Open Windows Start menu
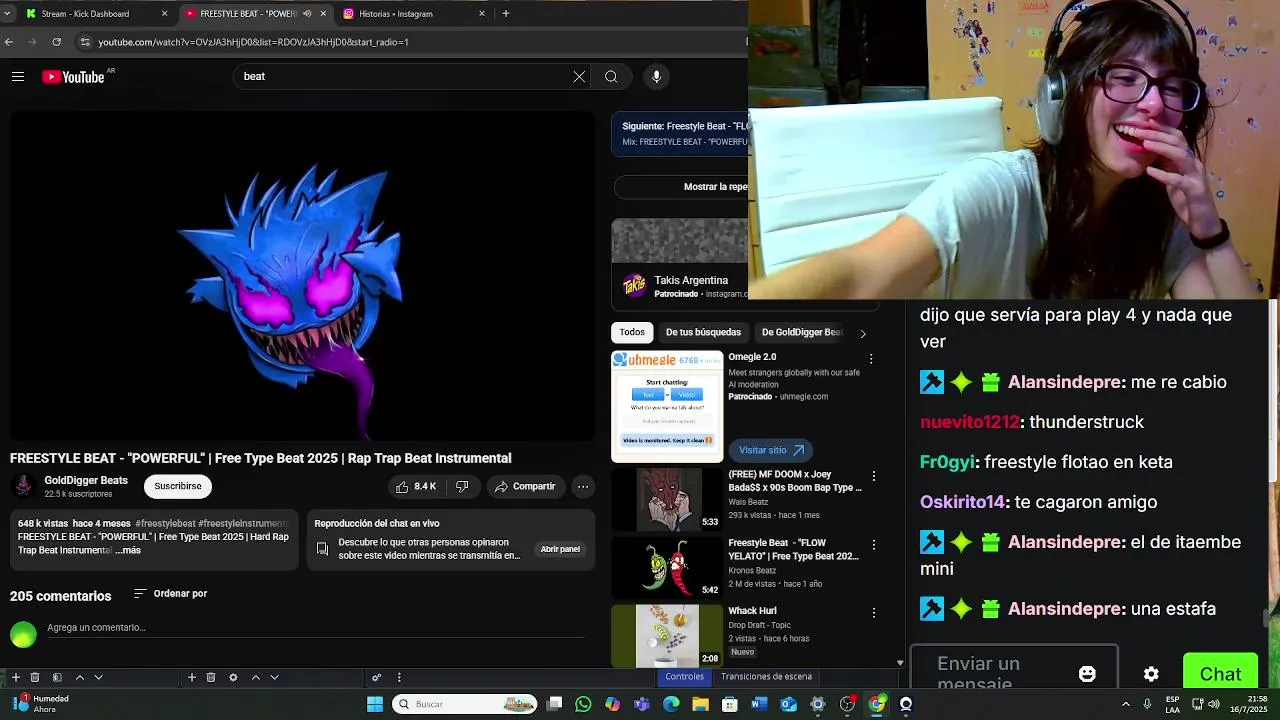Viewport: 1280px width, 720px height. (375, 704)
